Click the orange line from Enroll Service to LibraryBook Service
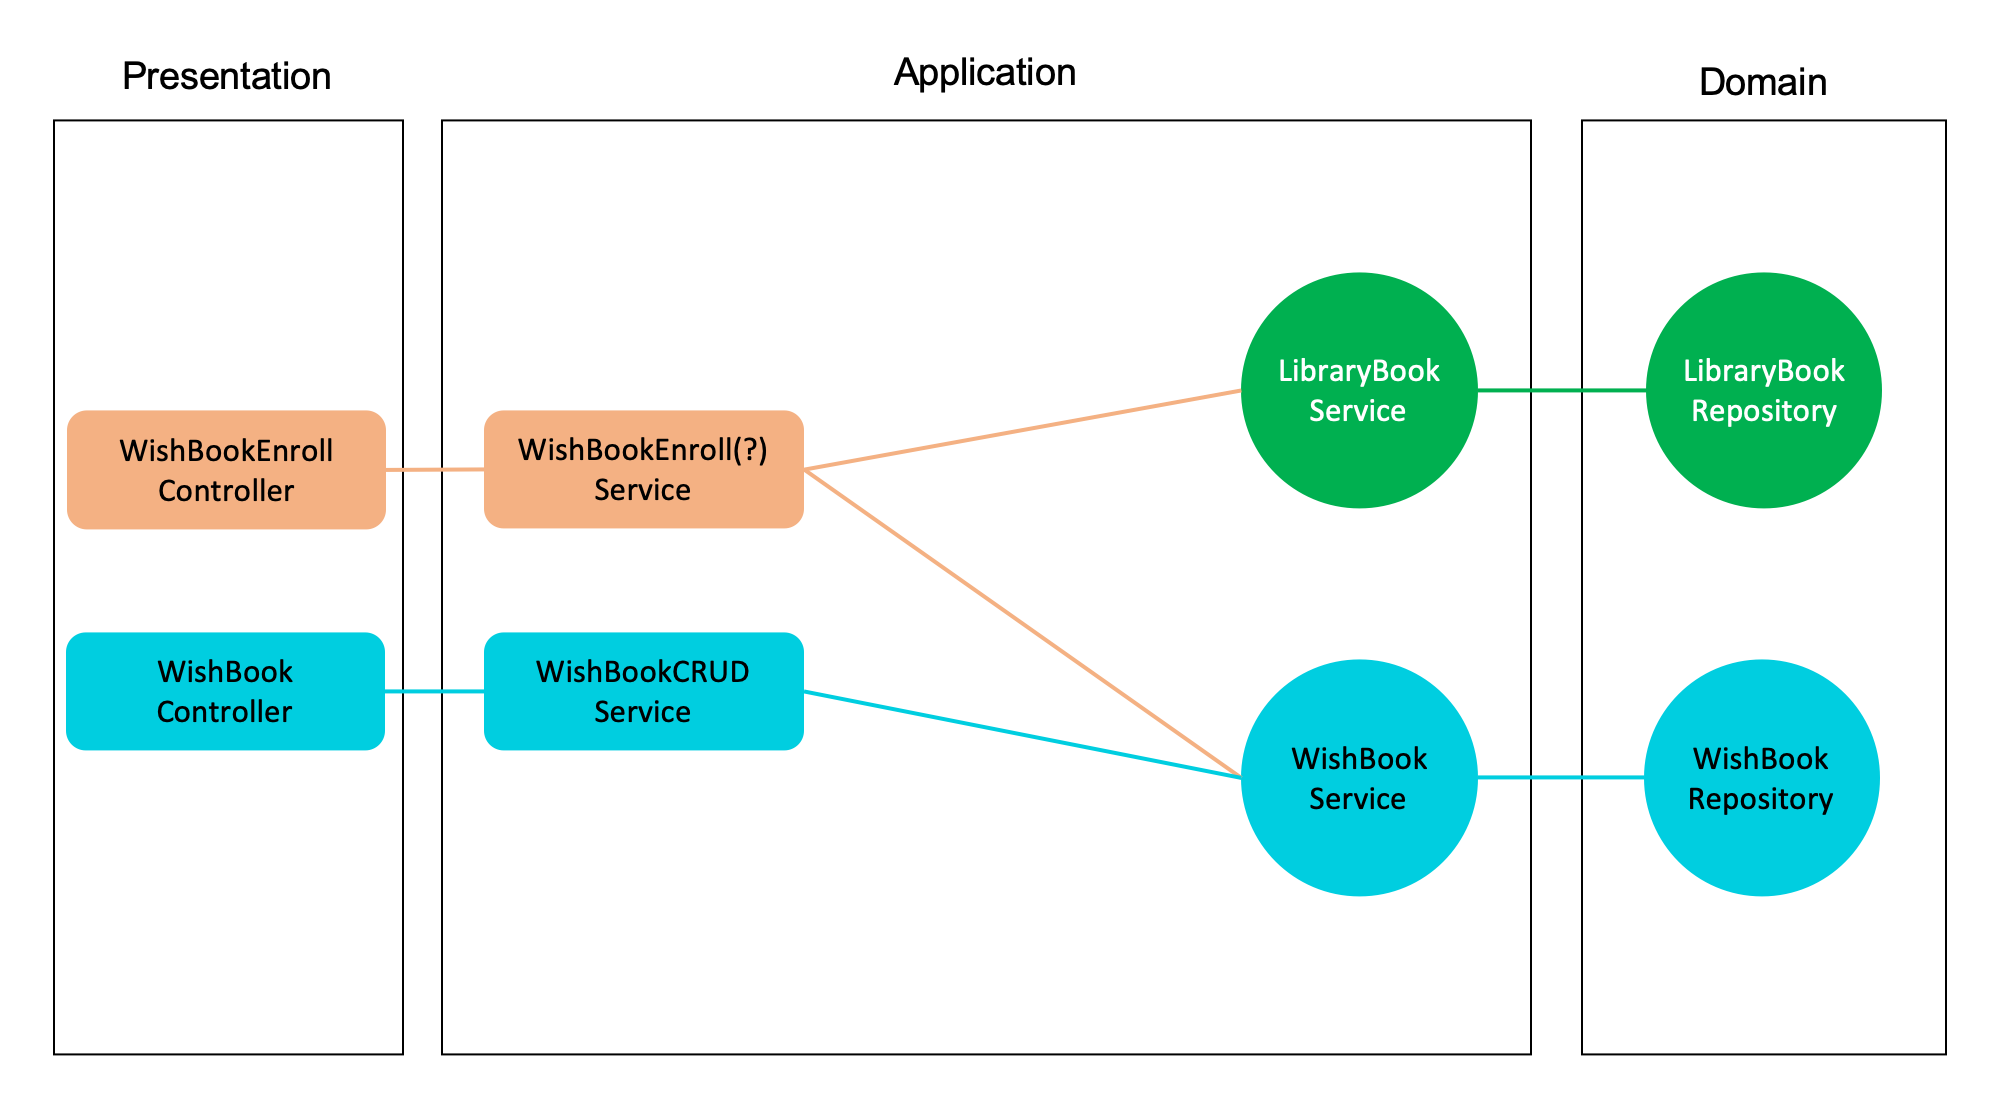 1022,430
